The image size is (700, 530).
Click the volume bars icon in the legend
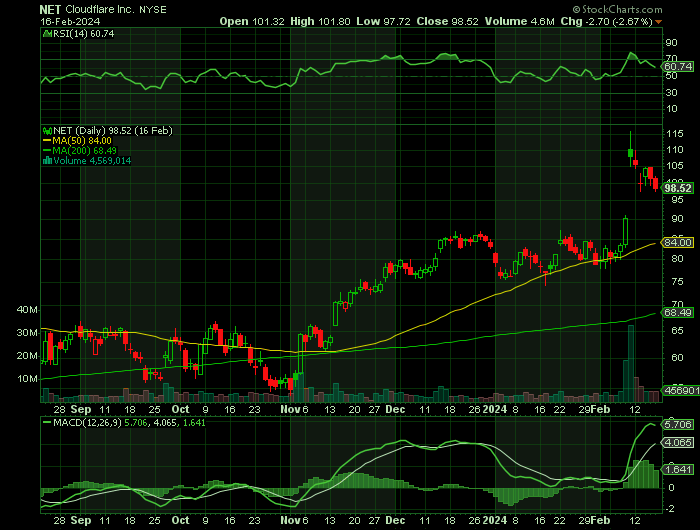pyautogui.click(x=47, y=161)
